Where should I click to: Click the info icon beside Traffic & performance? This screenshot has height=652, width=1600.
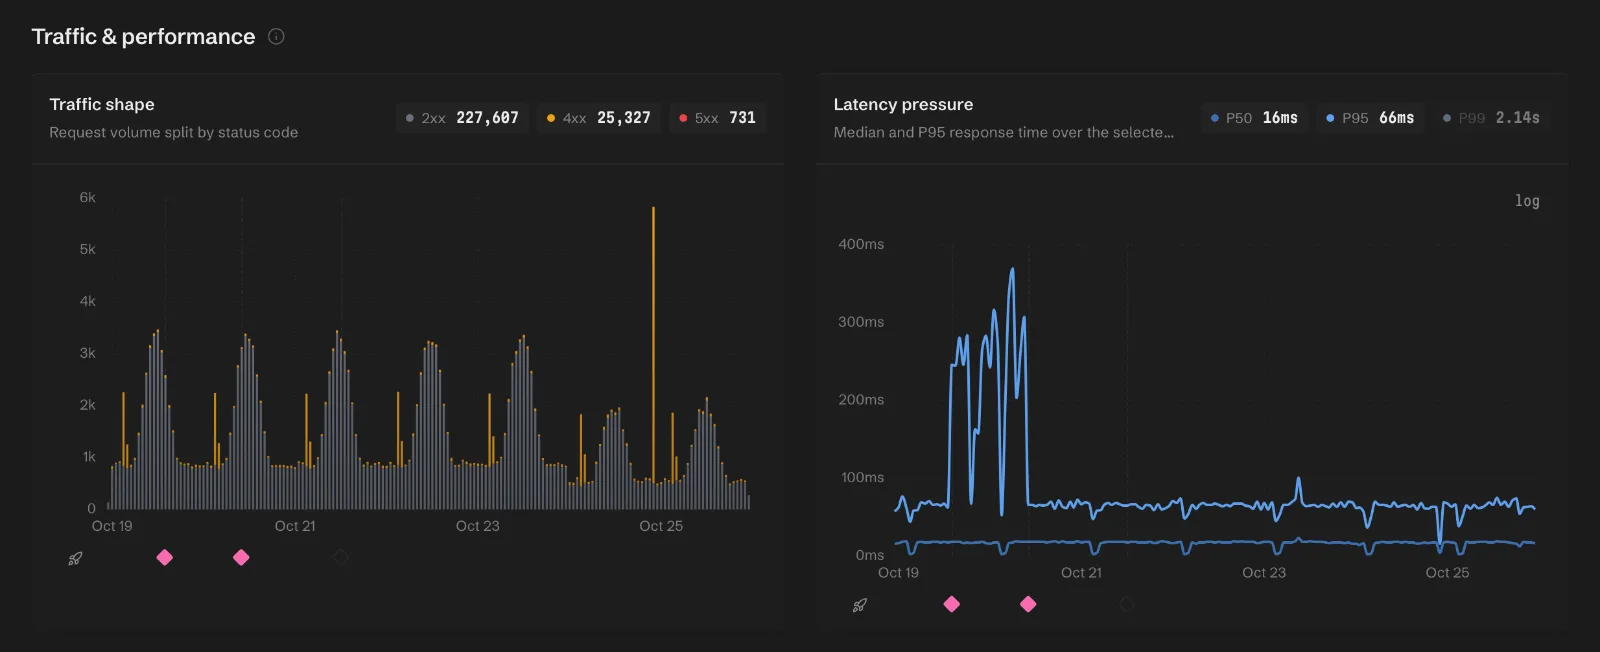click(x=277, y=37)
